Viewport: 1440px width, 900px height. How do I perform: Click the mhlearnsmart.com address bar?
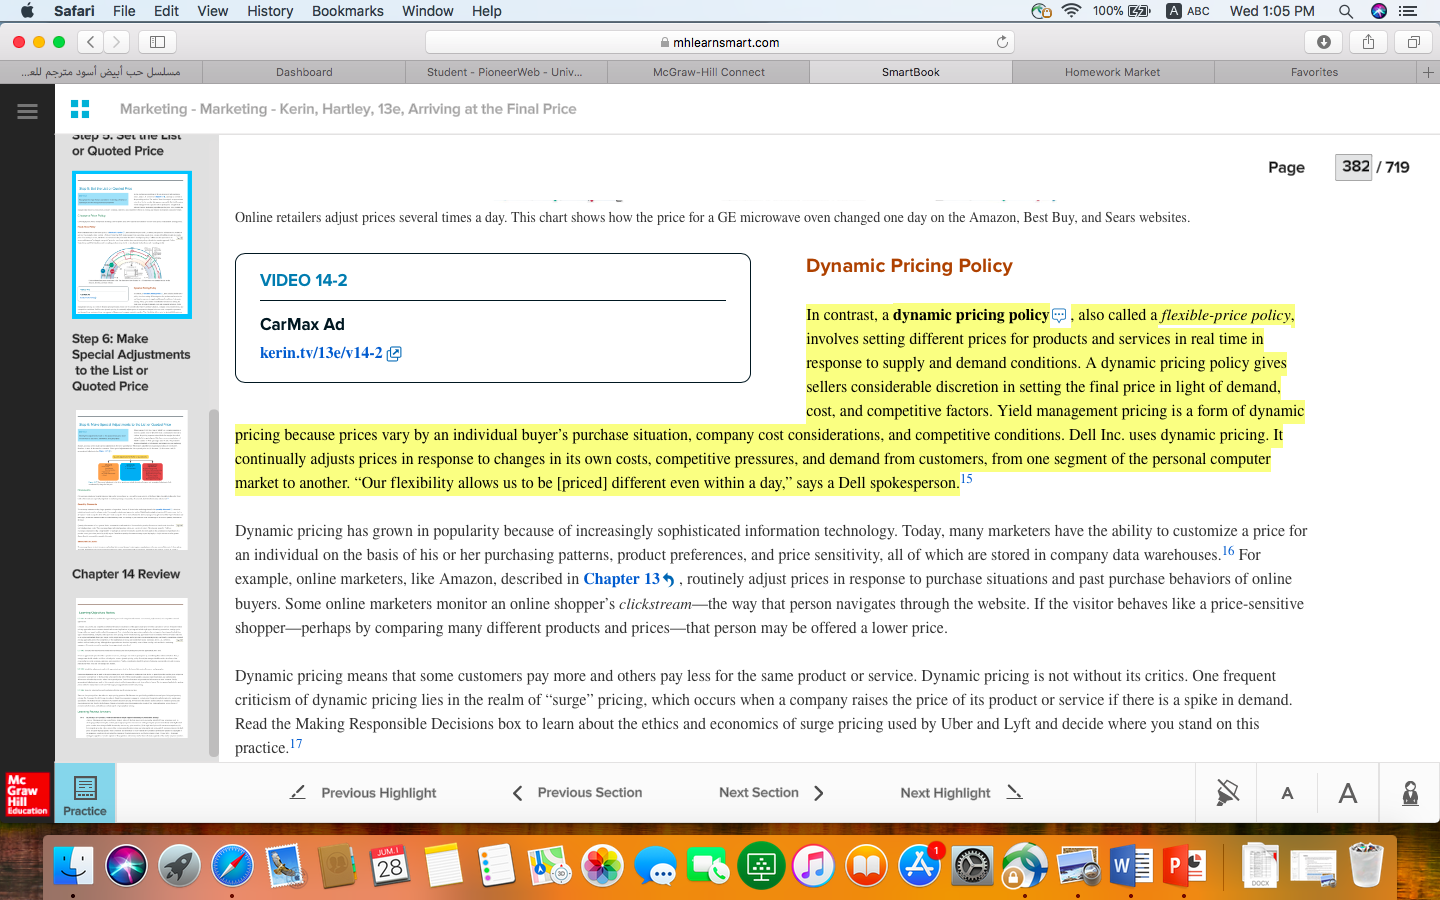(720, 42)
